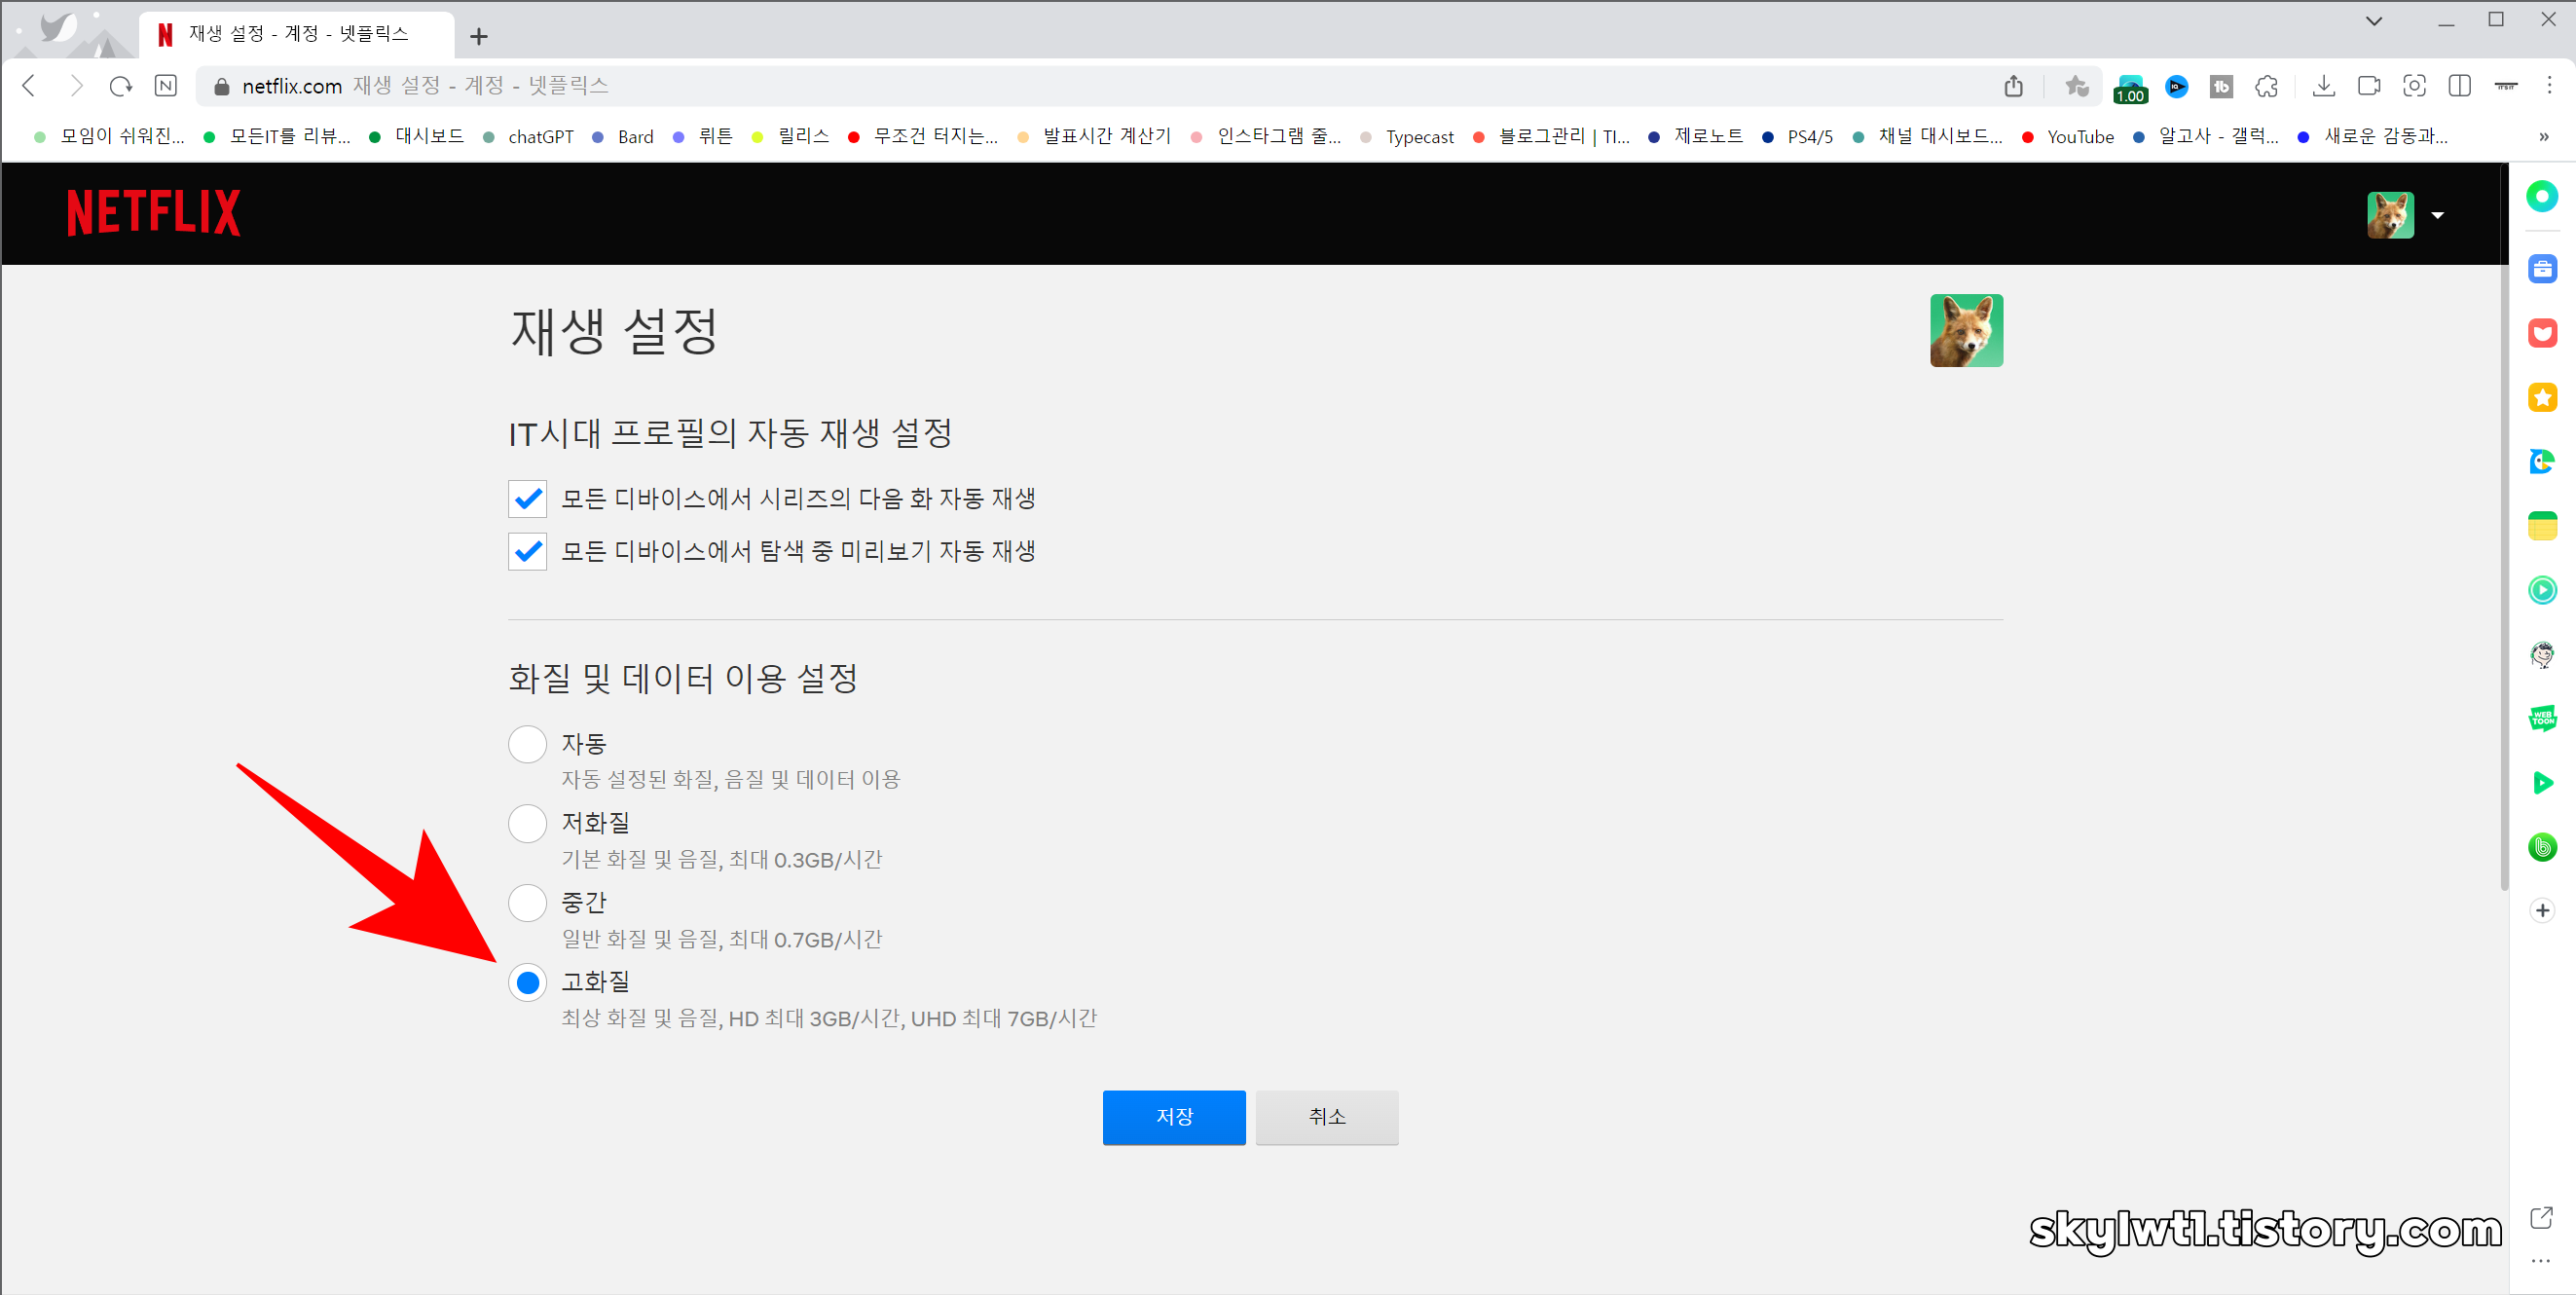Screen dimensions: 2576x1295
Task: Open the 뤼튼 bookmark
Action: pos(703,136)
